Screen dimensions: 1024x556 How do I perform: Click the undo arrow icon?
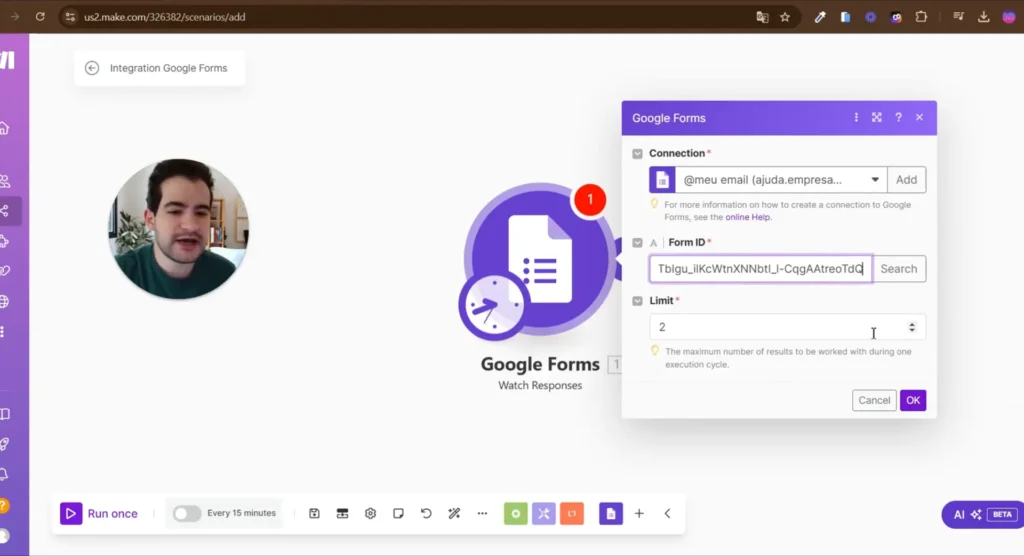click(426, 514)
